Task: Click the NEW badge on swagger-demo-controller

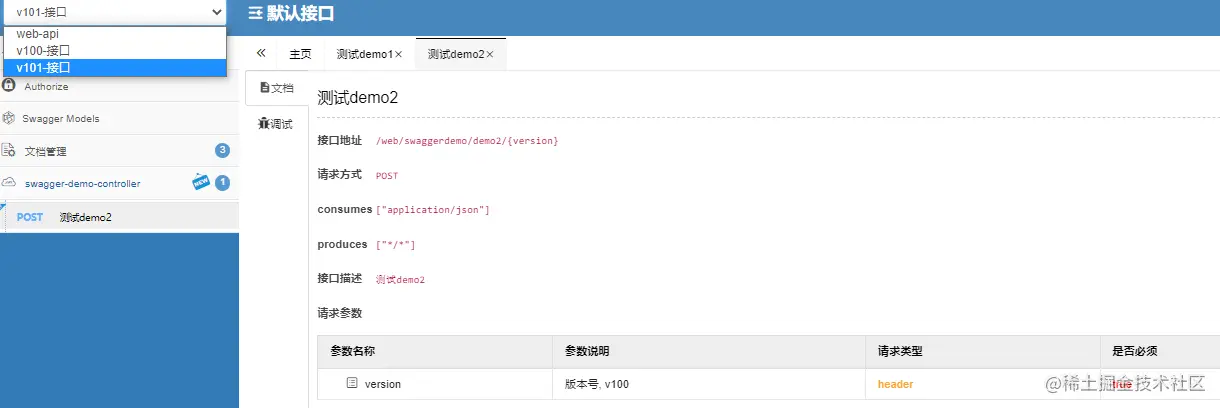Action: [x=201, y=182]
